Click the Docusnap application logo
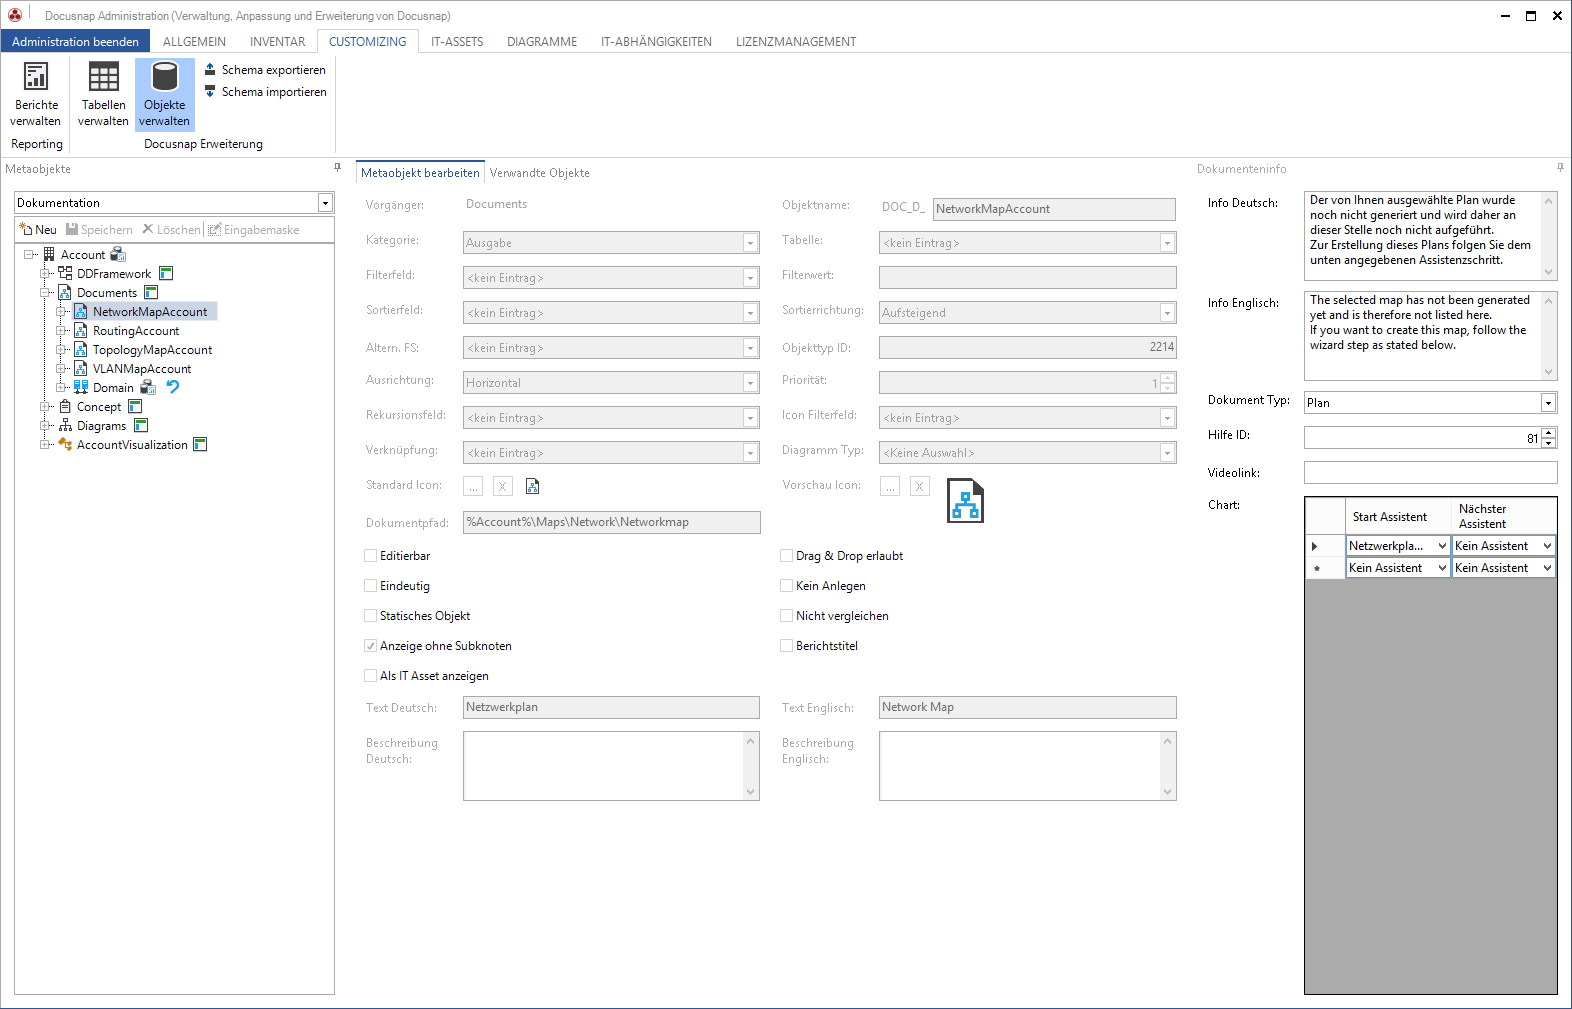The width and height of the screenshot is (1572, 1009). point(15,15)
